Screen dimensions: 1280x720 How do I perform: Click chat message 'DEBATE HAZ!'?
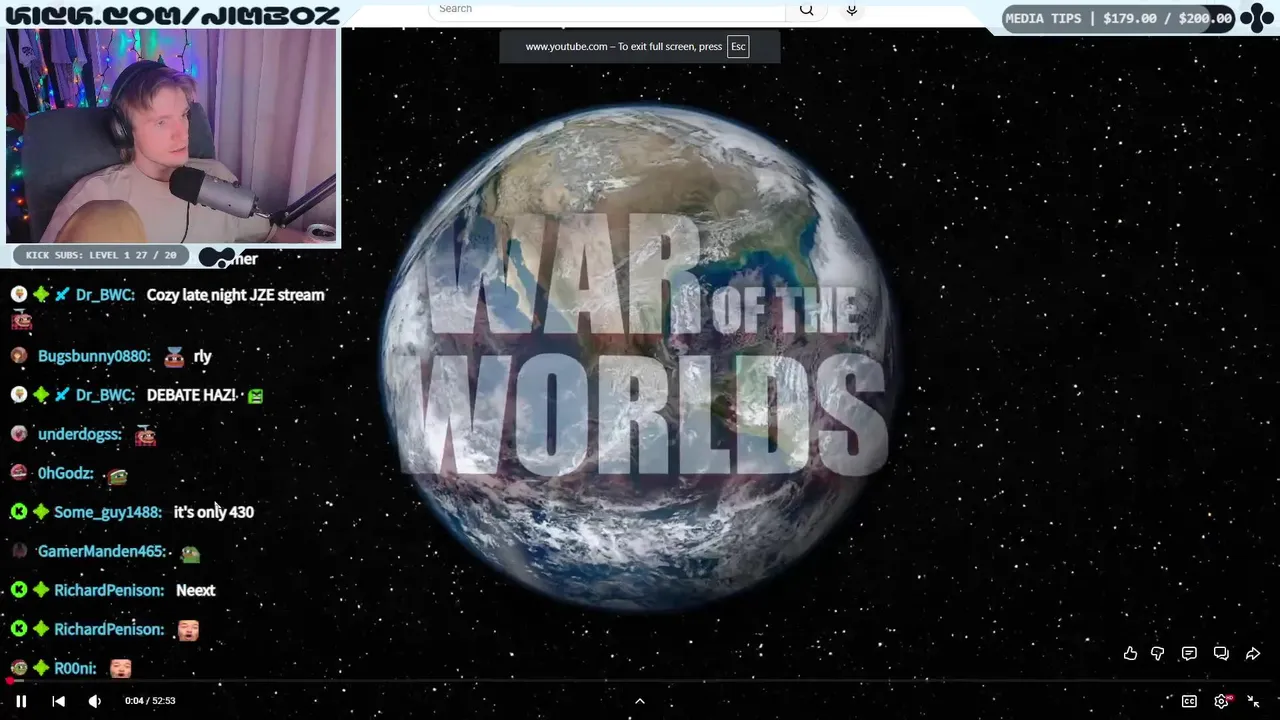click(191, 395)
